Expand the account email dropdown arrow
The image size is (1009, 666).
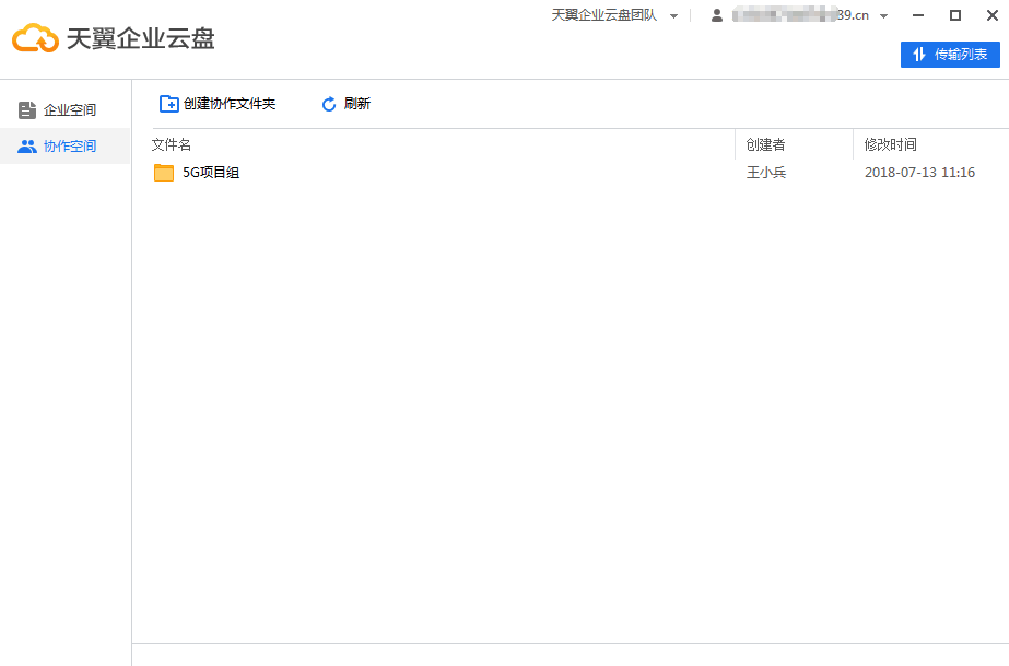(884, 16)
